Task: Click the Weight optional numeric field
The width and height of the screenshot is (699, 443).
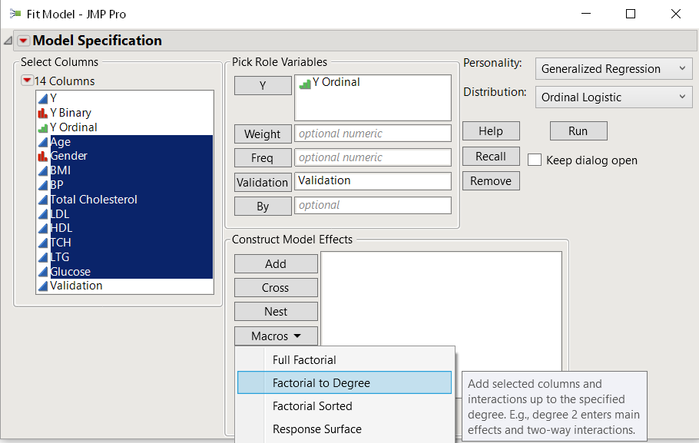Action: click(372, 133)
